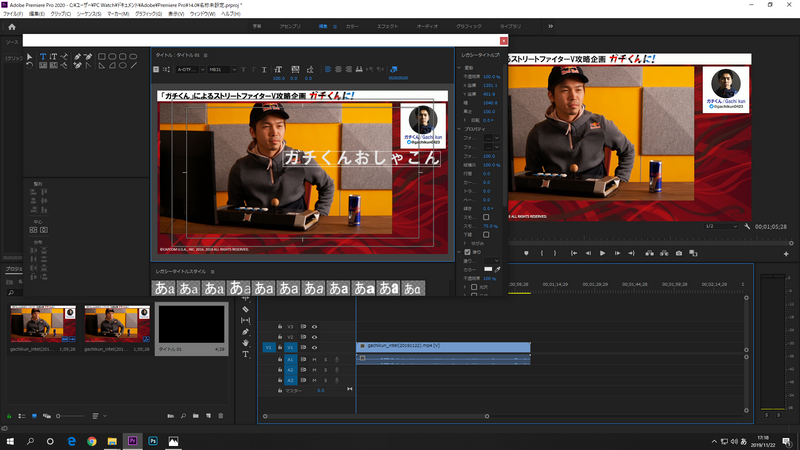
Task: Select the Rectangle shape tool in title tools
Action: point(103,56)
